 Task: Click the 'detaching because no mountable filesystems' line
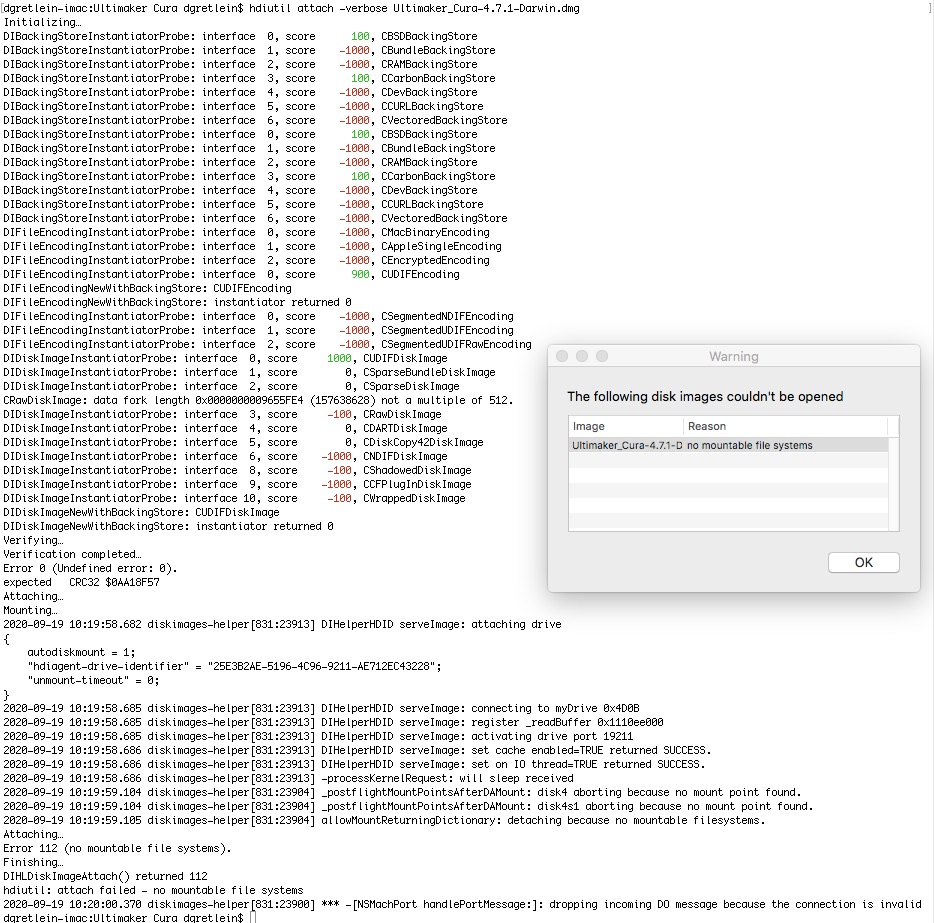pos(384,820)
